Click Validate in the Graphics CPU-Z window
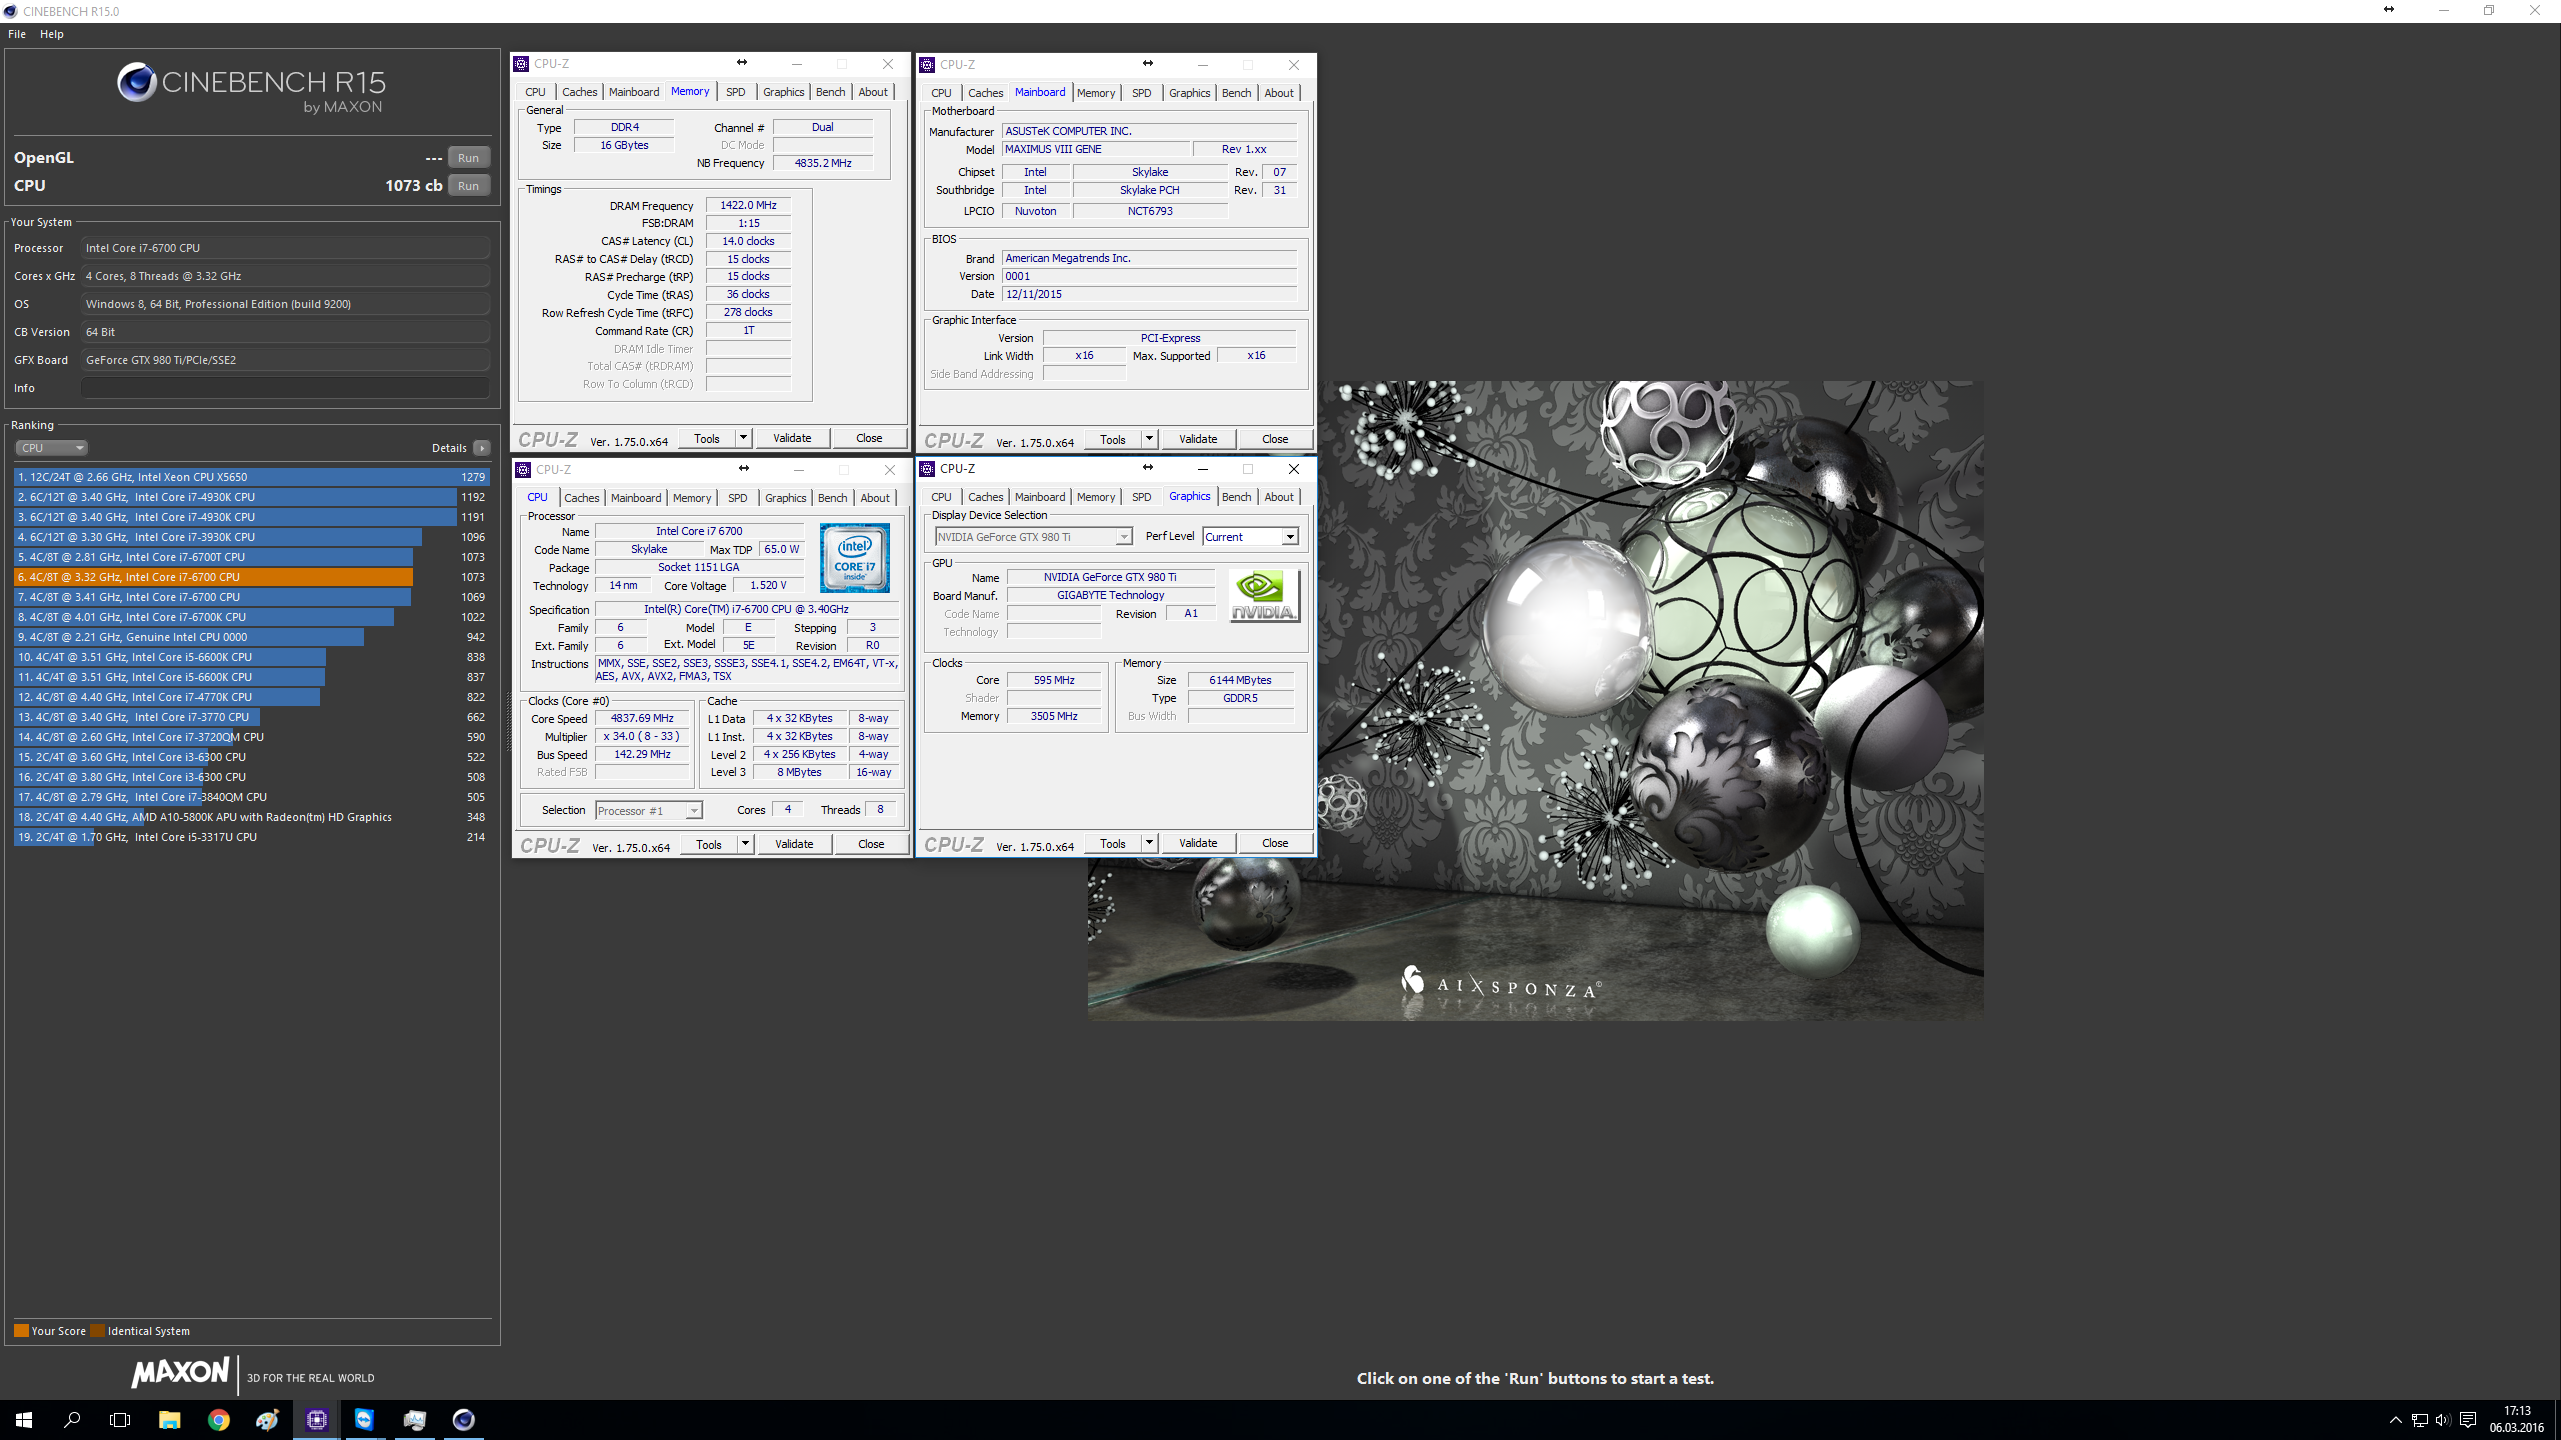This screenshot has height=1440, width=2561. [1198, 843]
